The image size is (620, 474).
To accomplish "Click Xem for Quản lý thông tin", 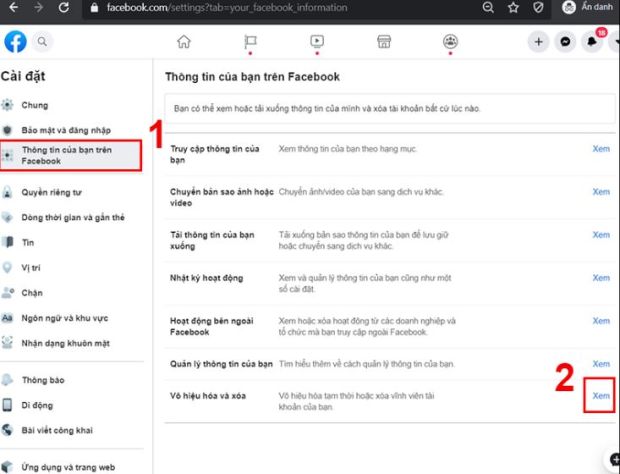I will [601, 364].
